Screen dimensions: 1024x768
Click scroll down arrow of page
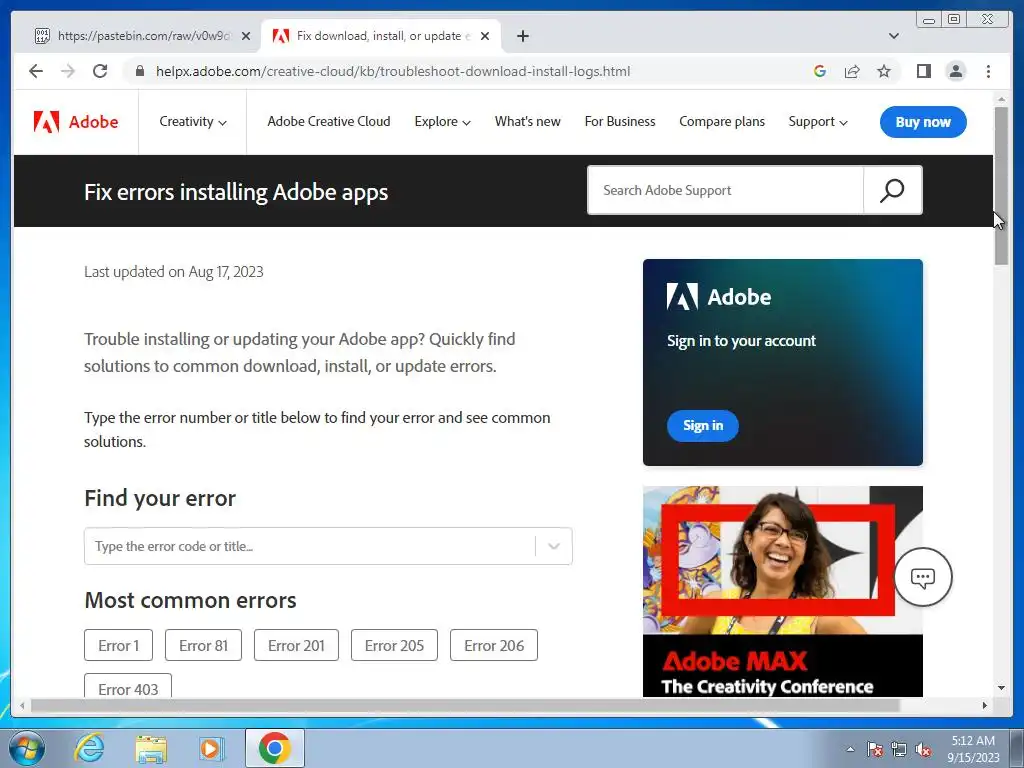[x=1001, y=688]
